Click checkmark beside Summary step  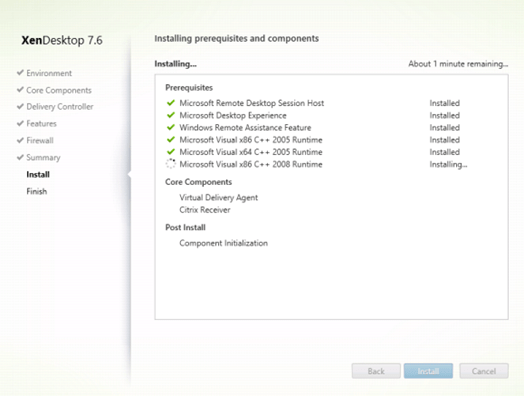(x=20, y=157)
